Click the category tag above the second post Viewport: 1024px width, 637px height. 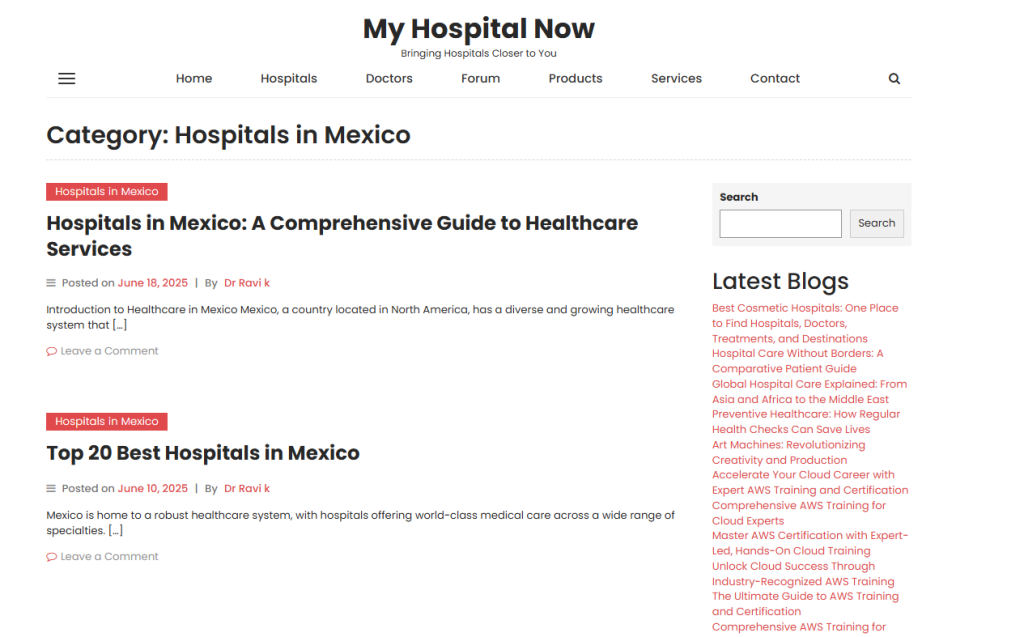tap(106, 421)
